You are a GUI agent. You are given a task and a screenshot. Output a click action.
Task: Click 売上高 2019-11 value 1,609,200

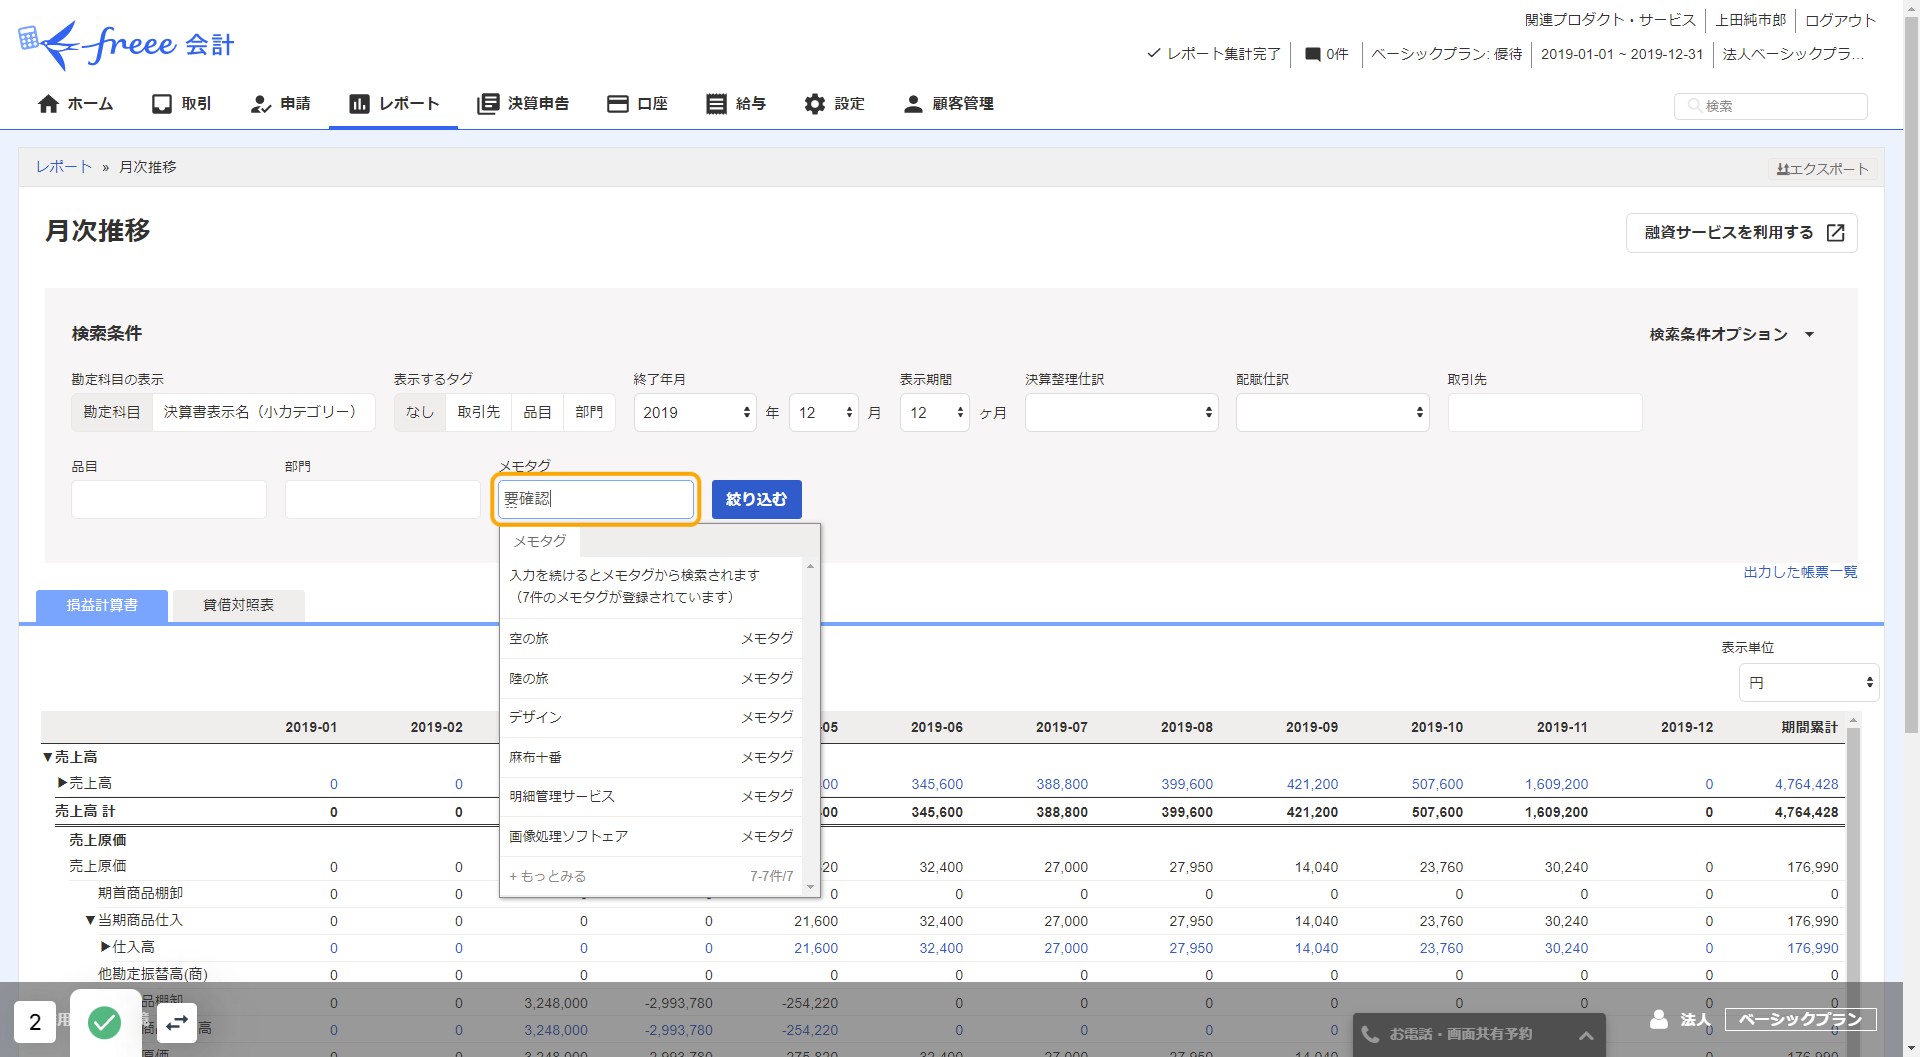(x=1556, y=784)
